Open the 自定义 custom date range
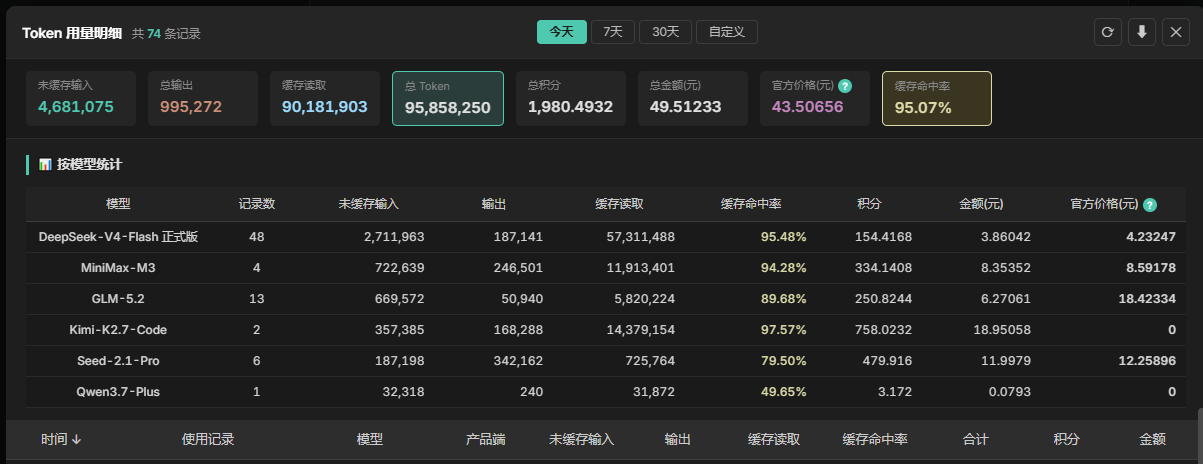Viewport: 1203px width, 464px height. (727, 32)
